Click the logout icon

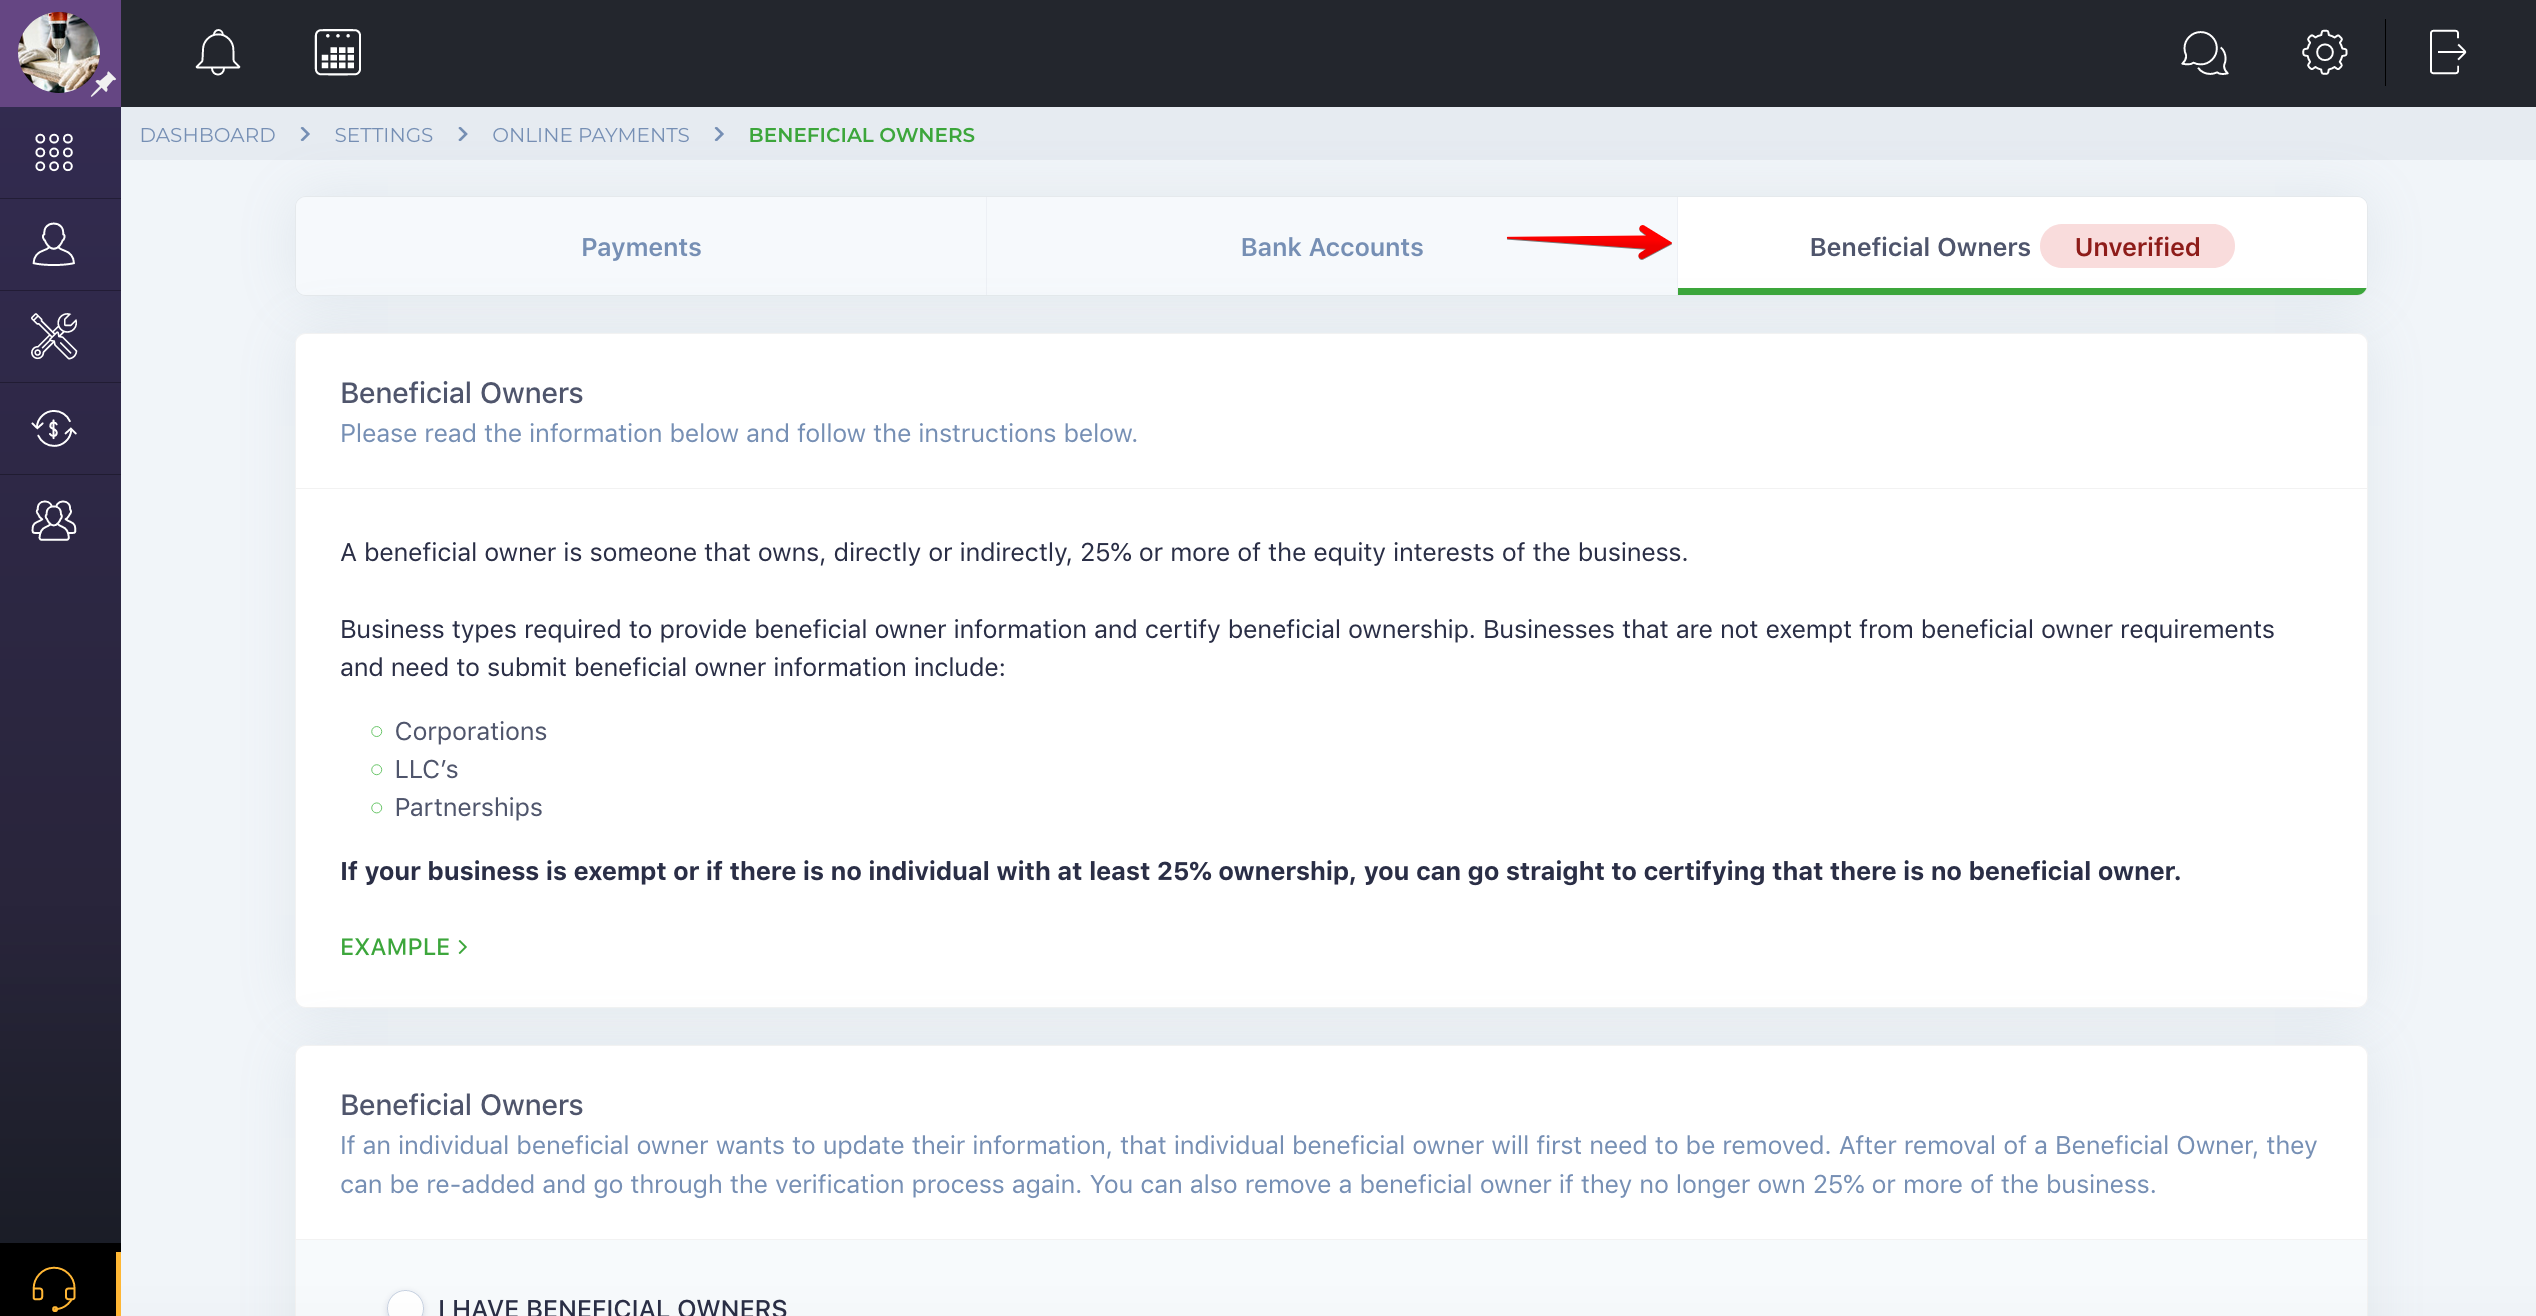click(2446, 52)
